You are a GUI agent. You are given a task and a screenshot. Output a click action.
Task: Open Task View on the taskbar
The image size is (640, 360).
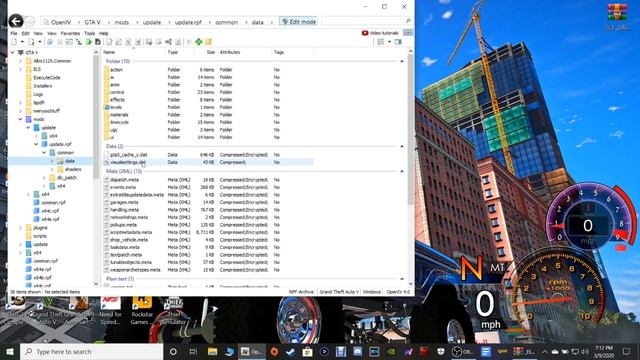(193, 351)
